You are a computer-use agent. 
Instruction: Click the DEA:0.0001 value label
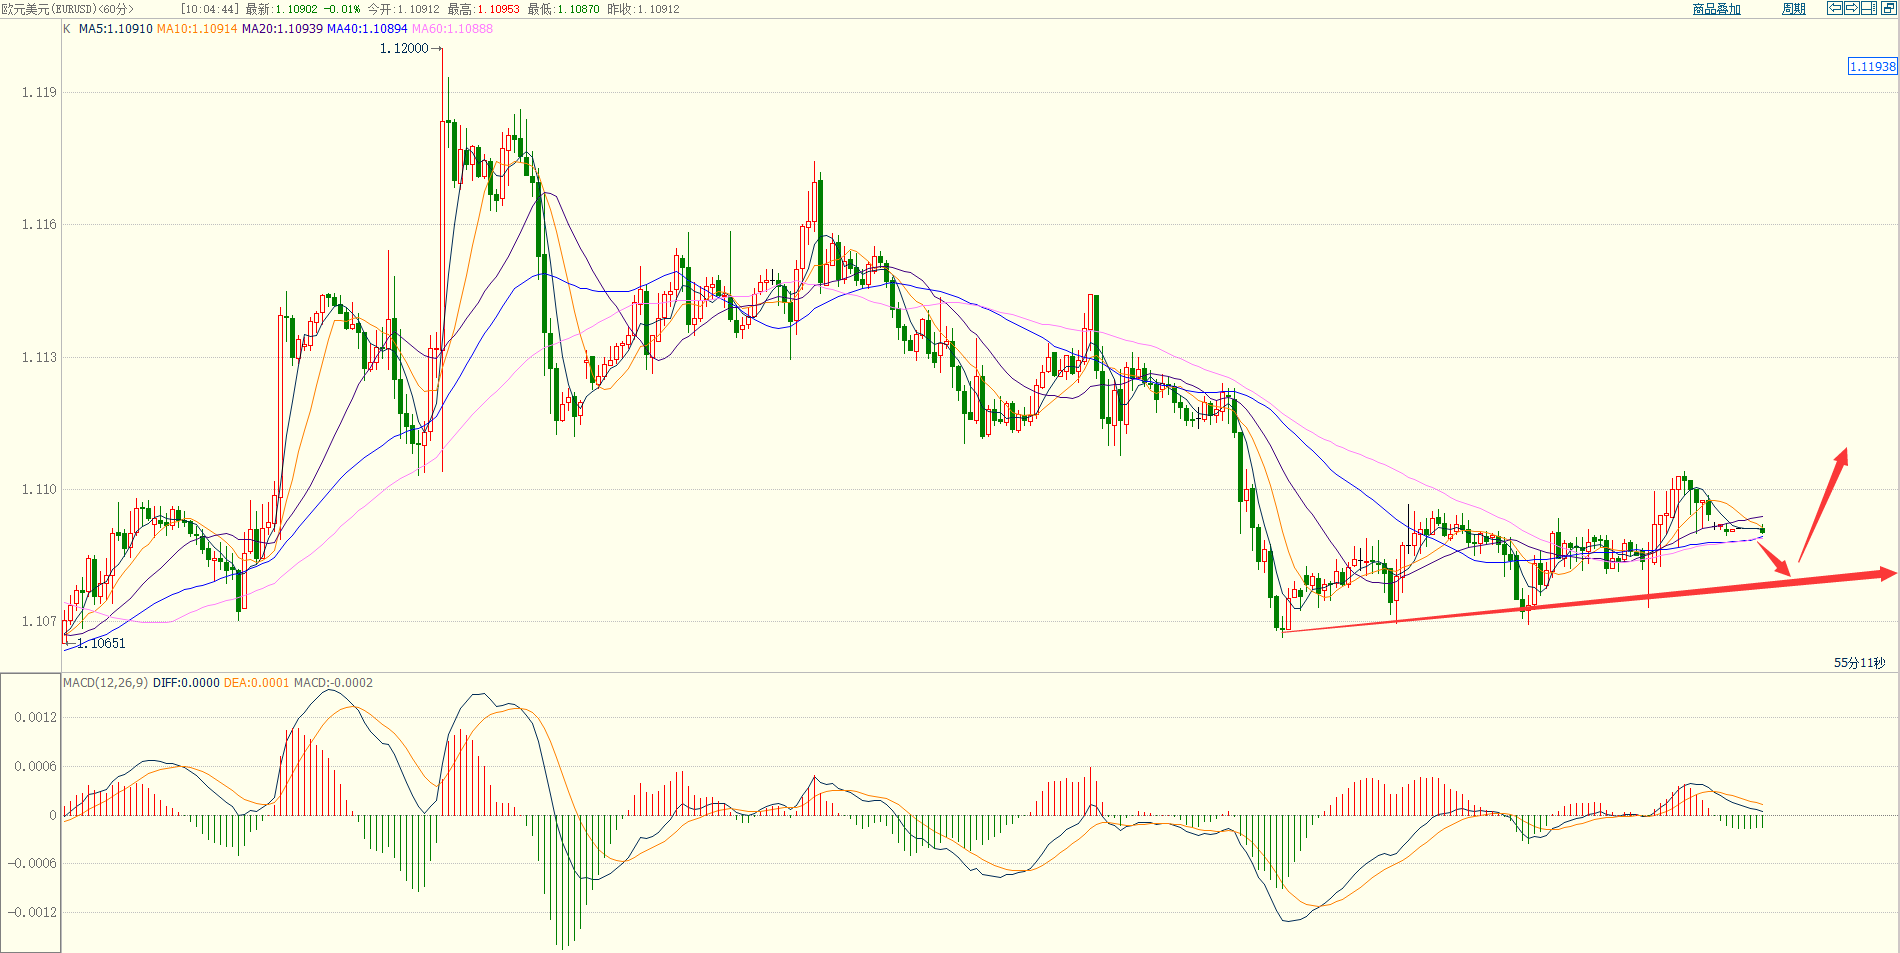click(x=256, y=683)
